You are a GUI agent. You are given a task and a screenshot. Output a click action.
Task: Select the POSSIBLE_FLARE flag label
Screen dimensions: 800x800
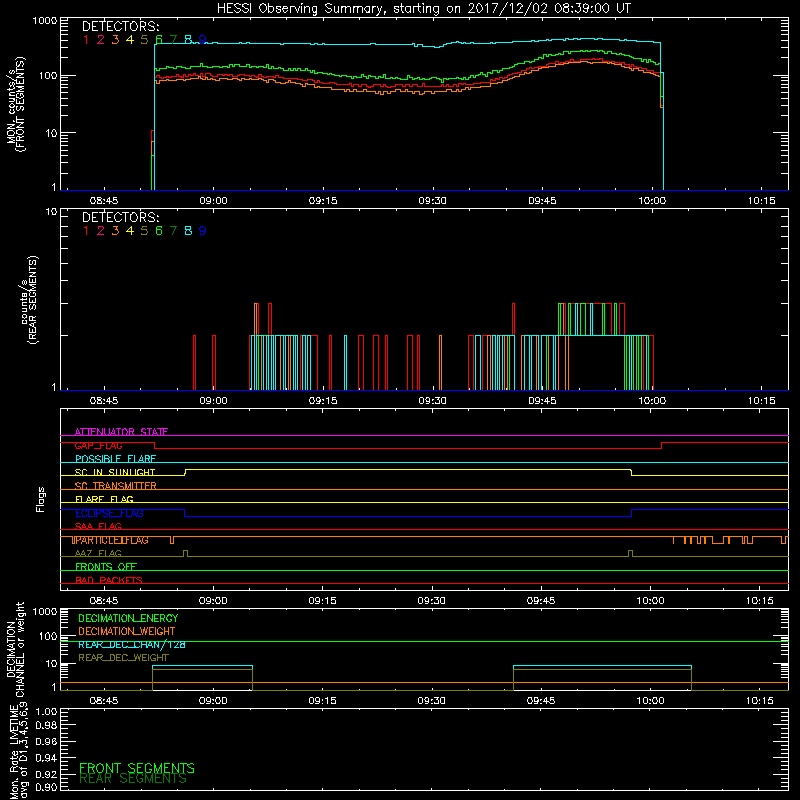tap(115, 459)
